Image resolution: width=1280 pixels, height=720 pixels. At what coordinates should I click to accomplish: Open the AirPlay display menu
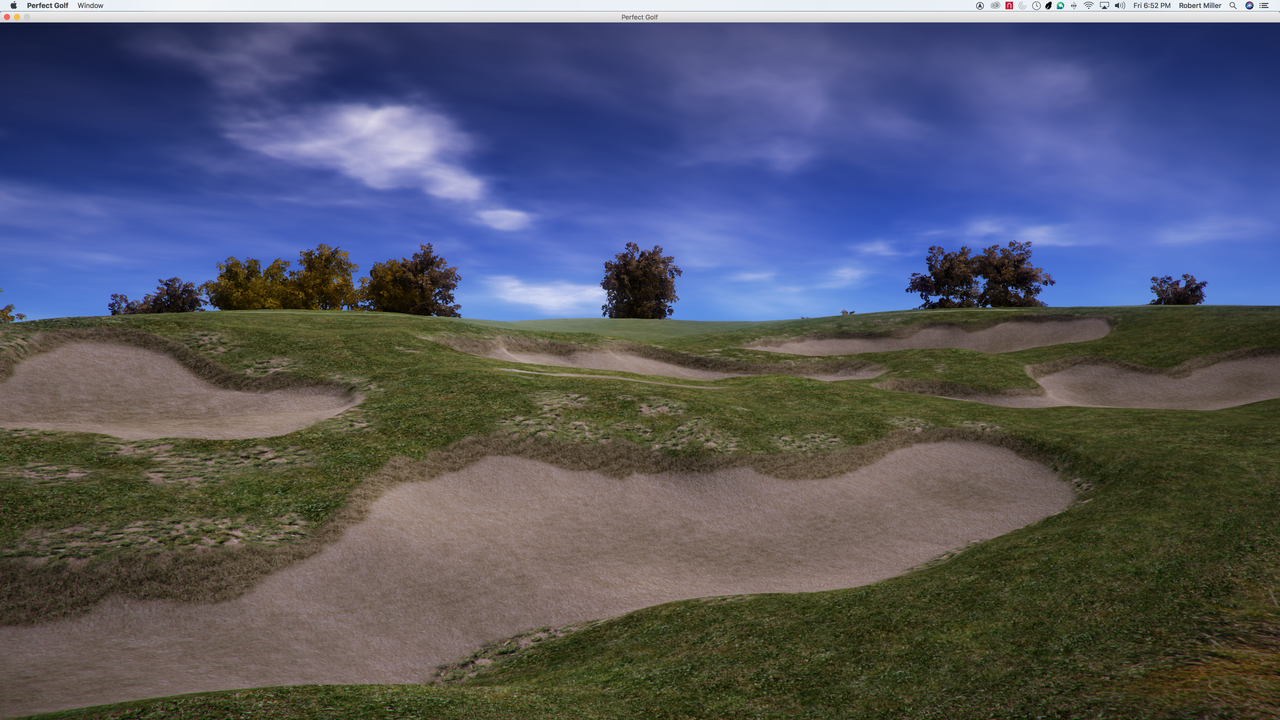1104,5
